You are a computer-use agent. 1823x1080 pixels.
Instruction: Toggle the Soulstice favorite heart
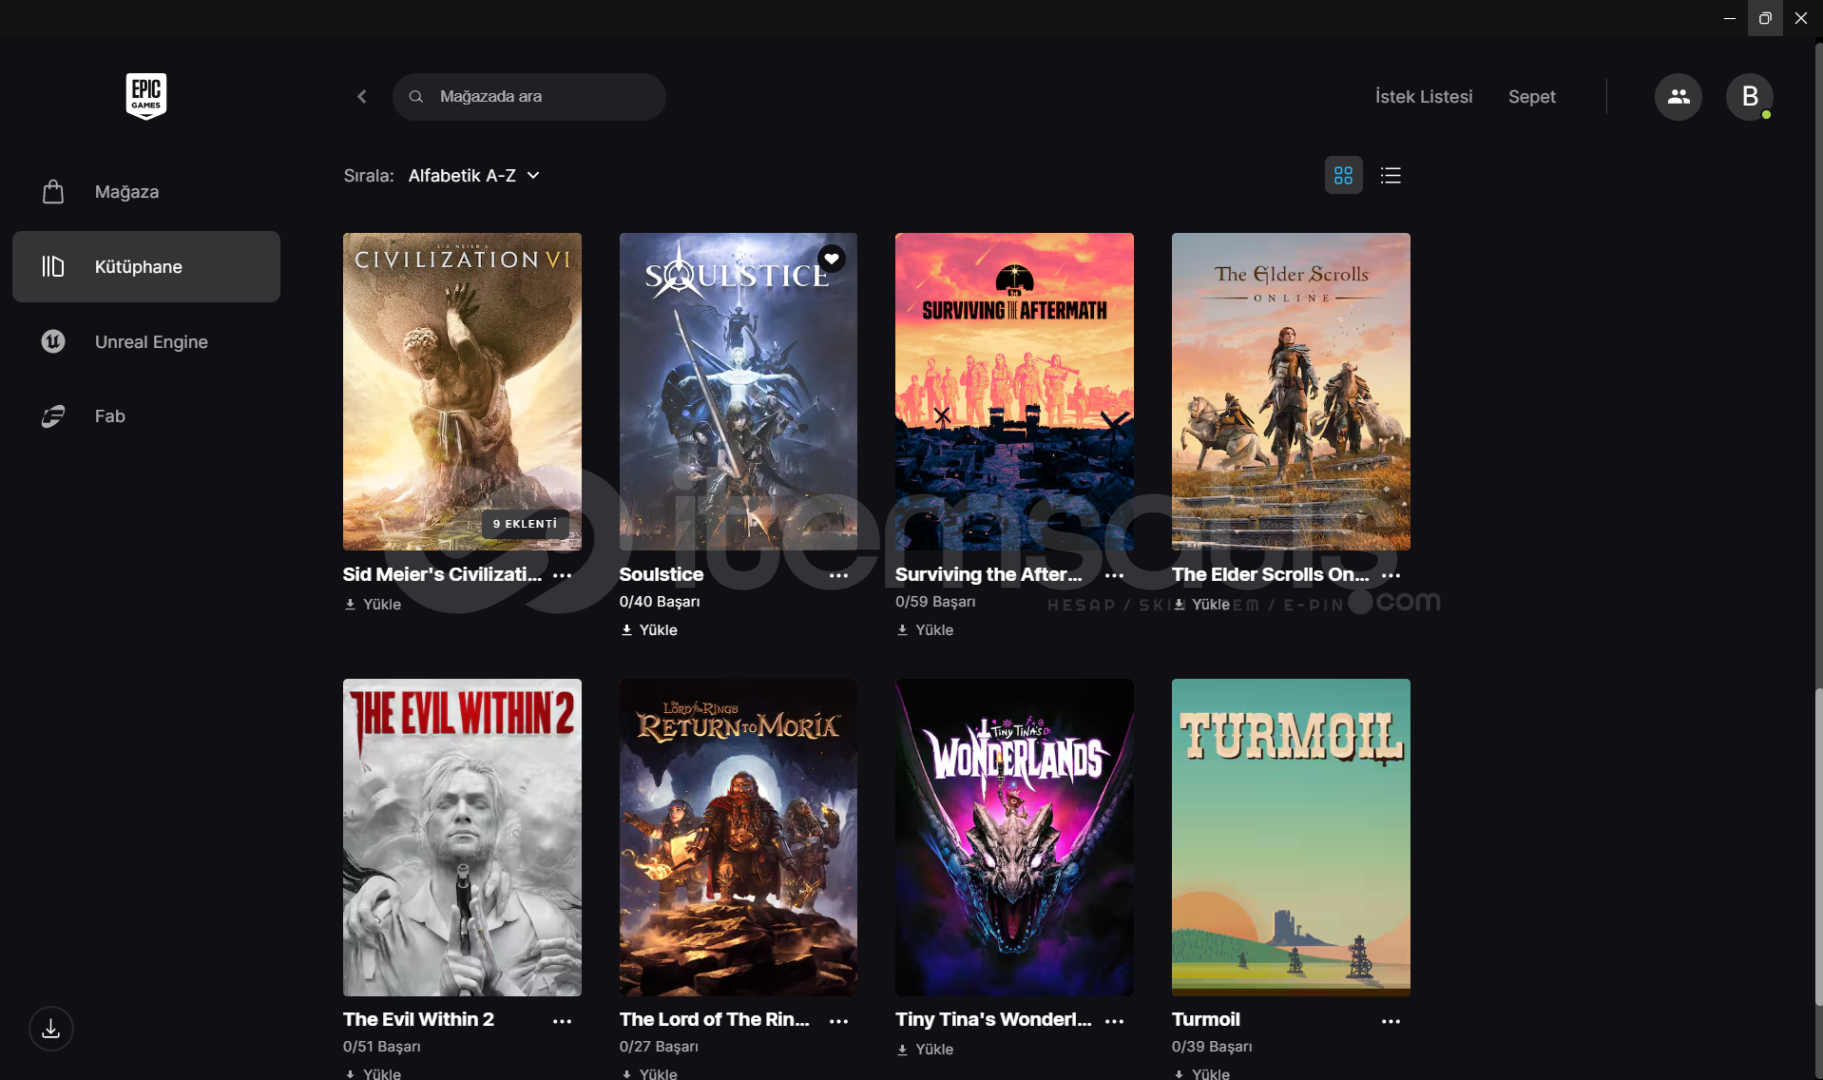(831, 259)
